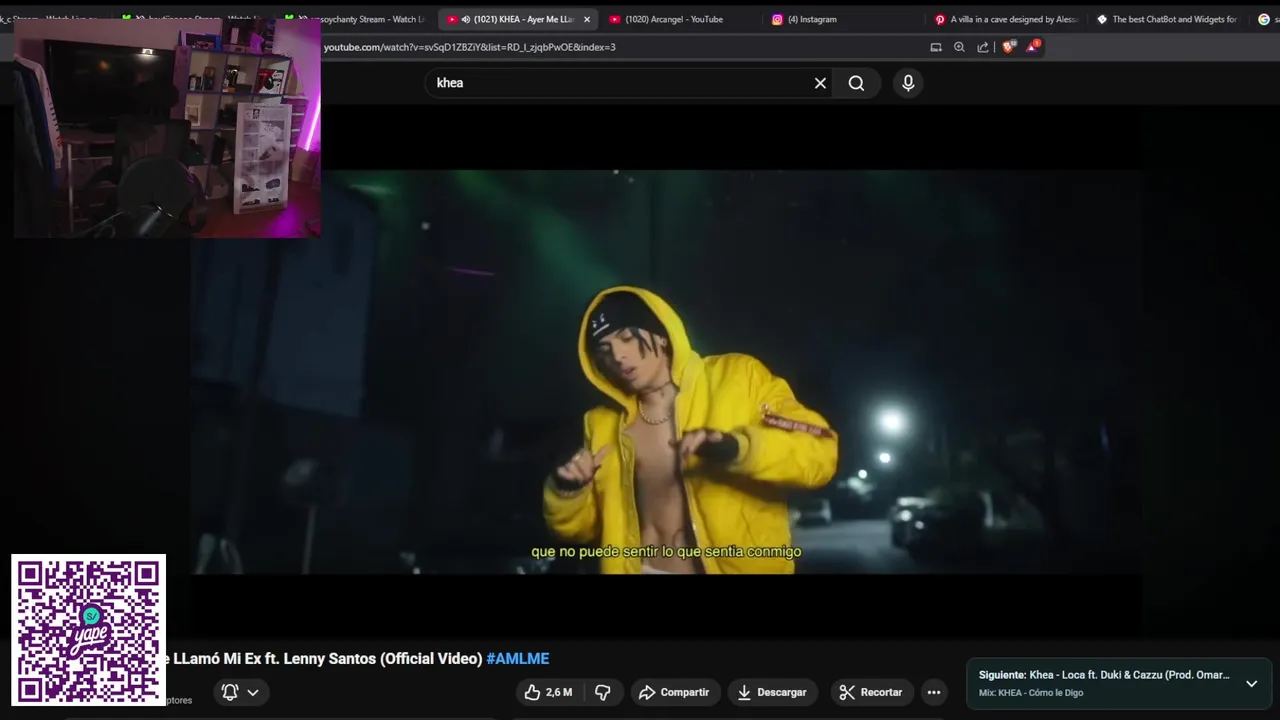The height and width of the screenshot is (720, 1280).
Task: Dislike the video with thumbs down
Action: click(603, 692)
